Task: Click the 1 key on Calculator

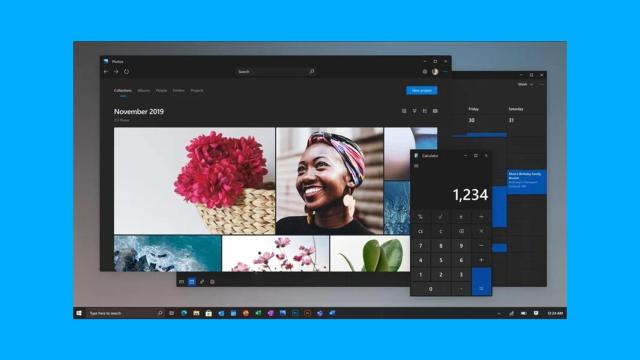Action: click(420, 275)
